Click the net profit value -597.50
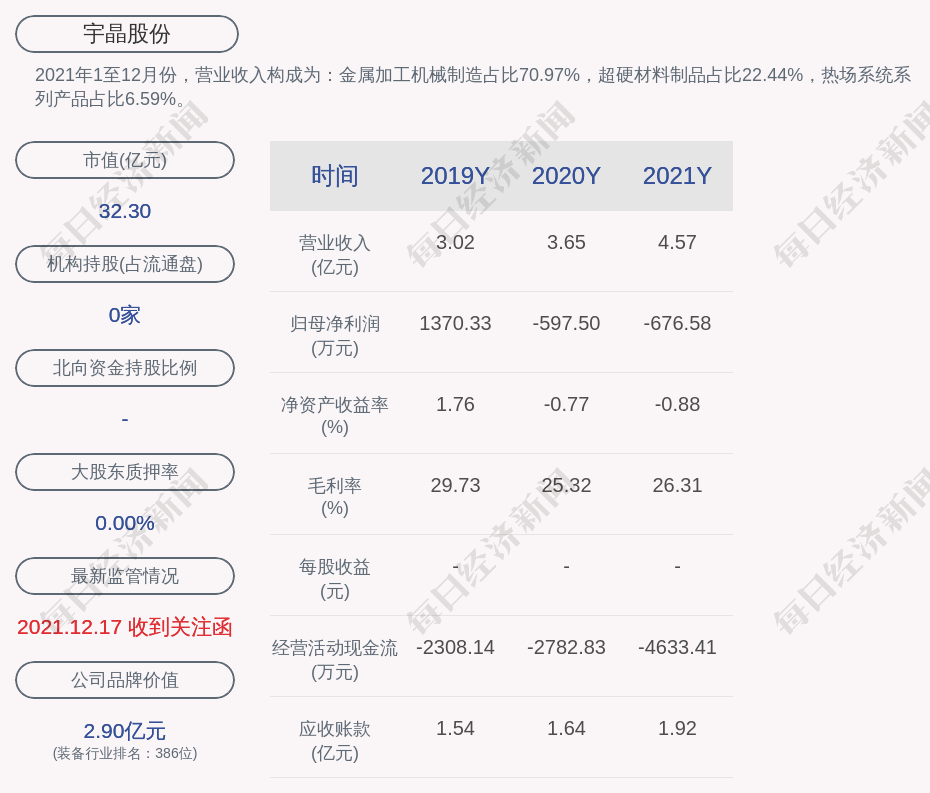The width and height of the screenshot is (930, 793). [x=566, y=323]
